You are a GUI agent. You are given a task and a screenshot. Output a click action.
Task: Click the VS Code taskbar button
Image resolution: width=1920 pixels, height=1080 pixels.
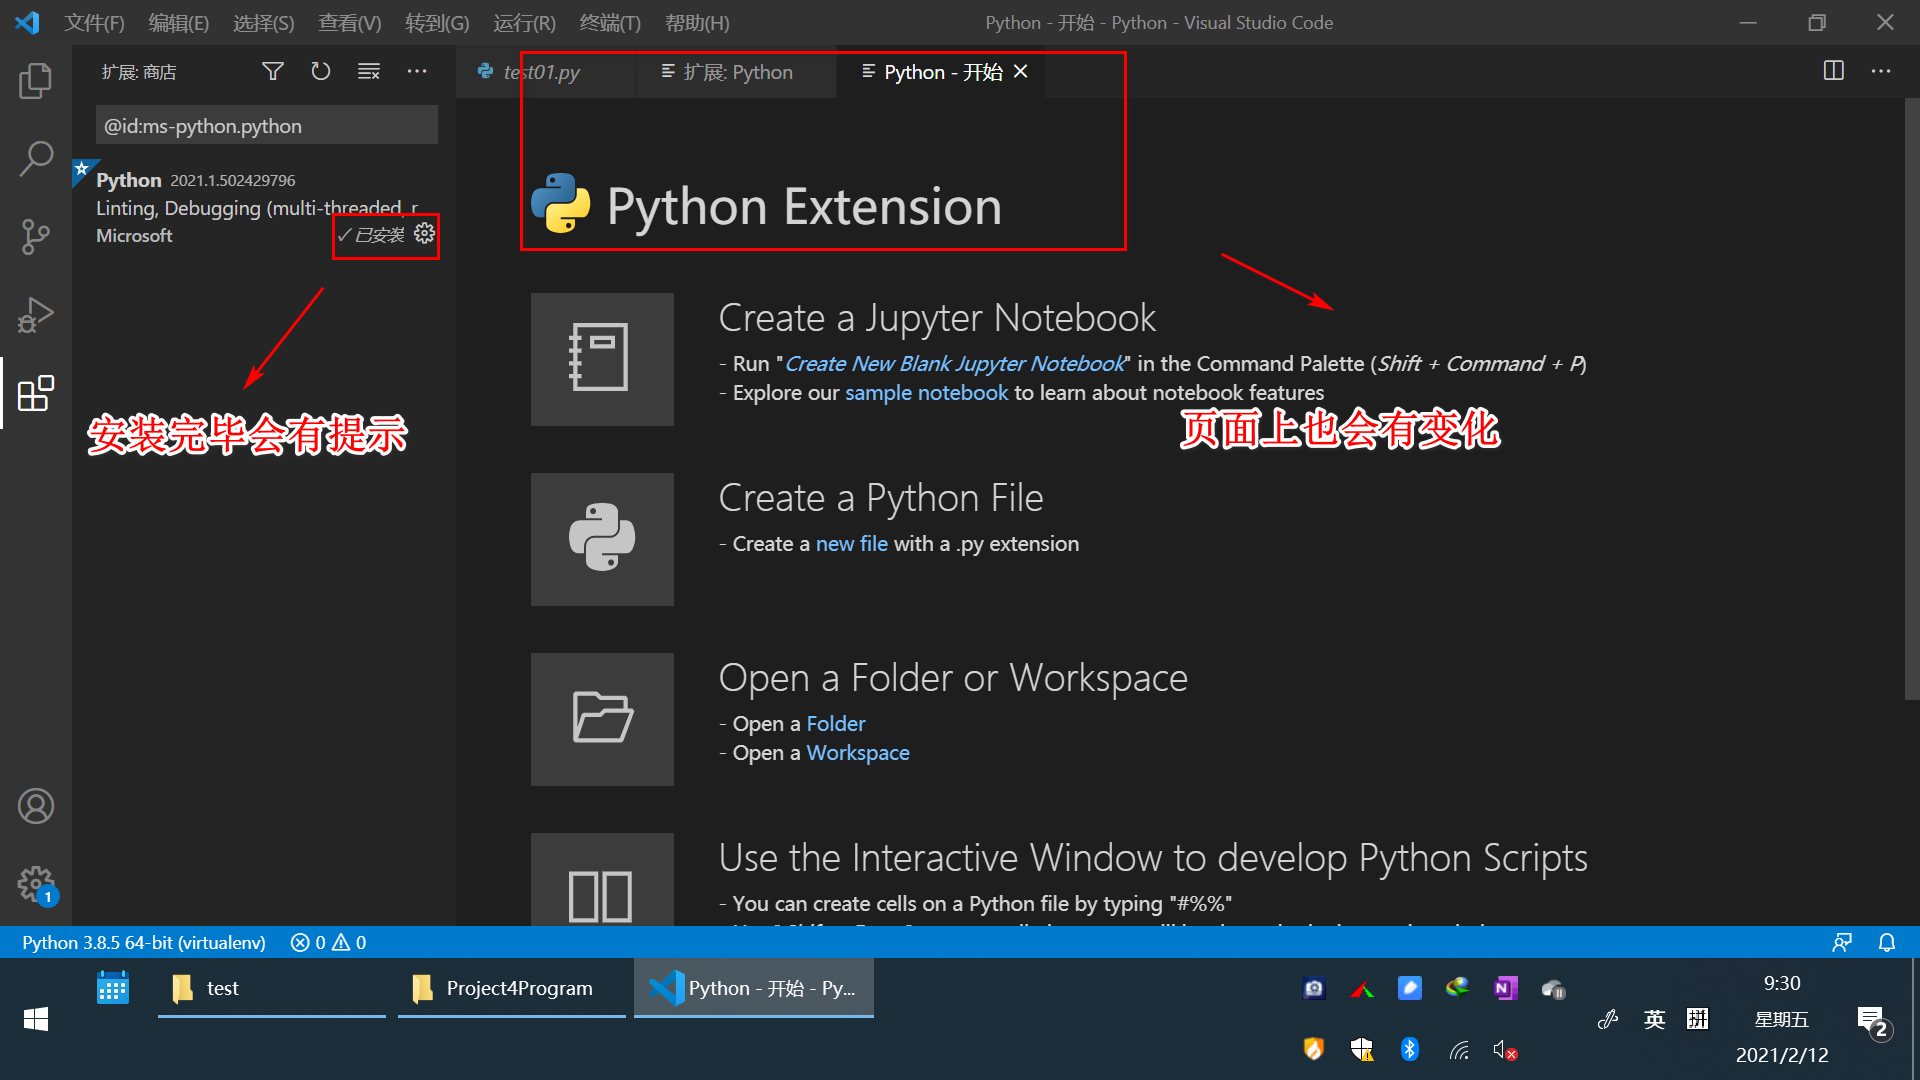(x=754, y=988)
